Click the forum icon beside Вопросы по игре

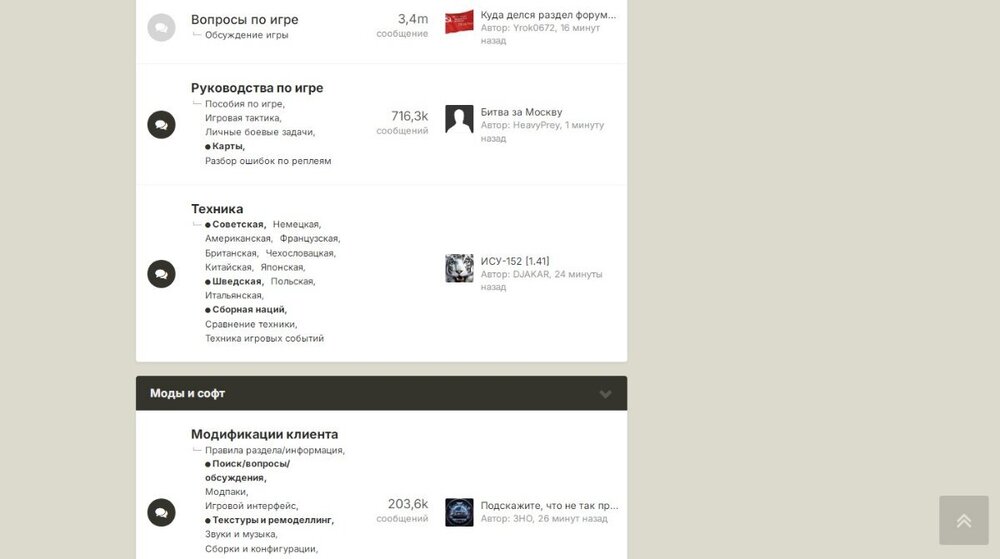pyautogui.click(x=161, y=27)
